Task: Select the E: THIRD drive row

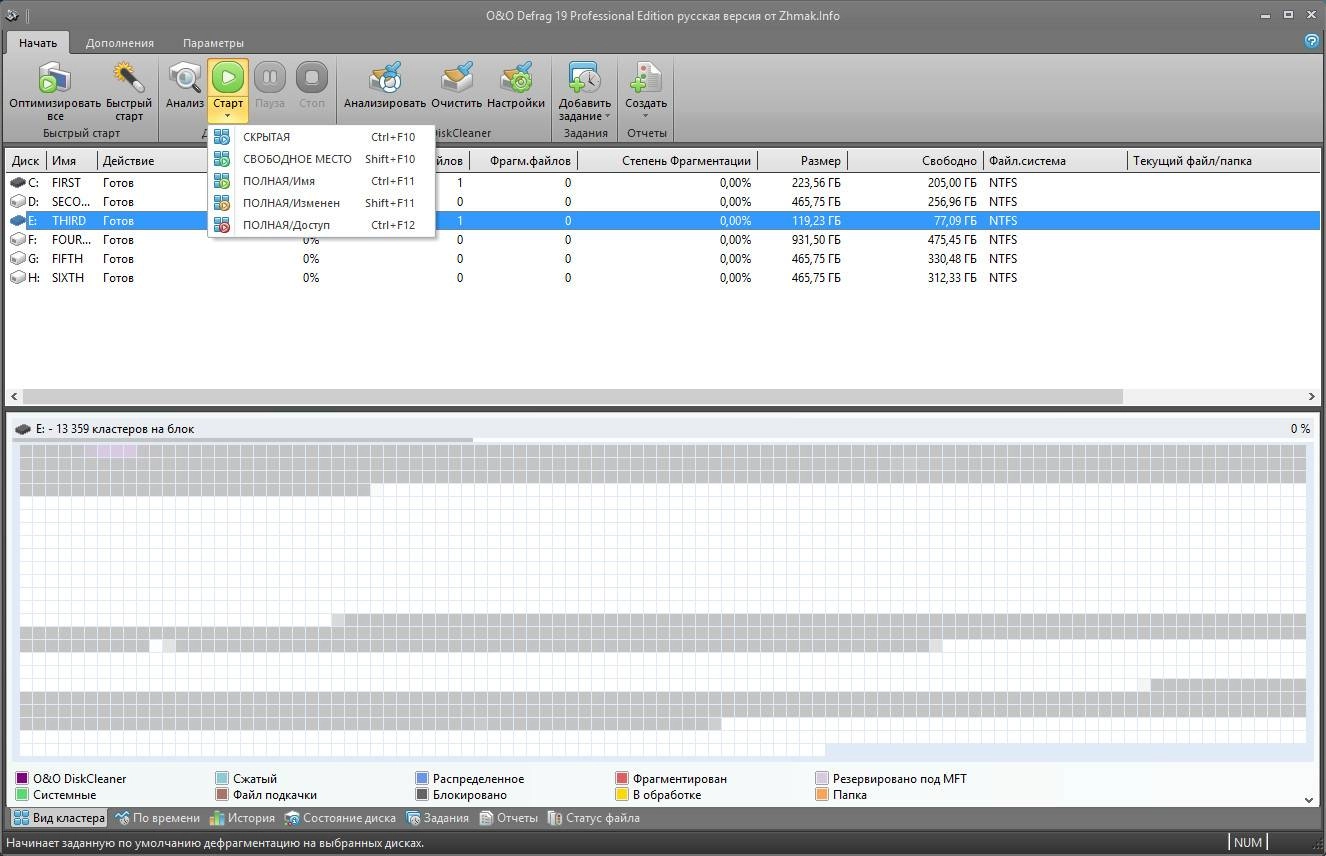Action: coord(663,221)
